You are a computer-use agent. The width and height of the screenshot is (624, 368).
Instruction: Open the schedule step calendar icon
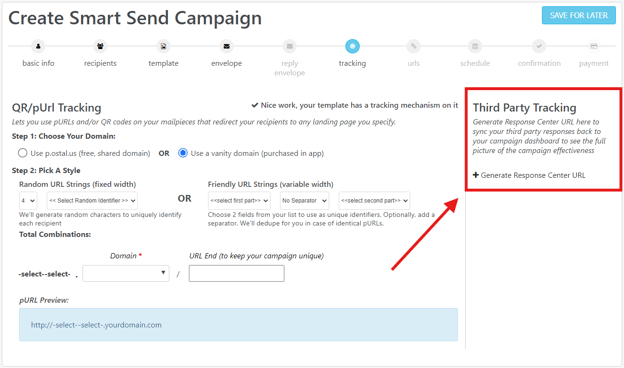[475, 47]
